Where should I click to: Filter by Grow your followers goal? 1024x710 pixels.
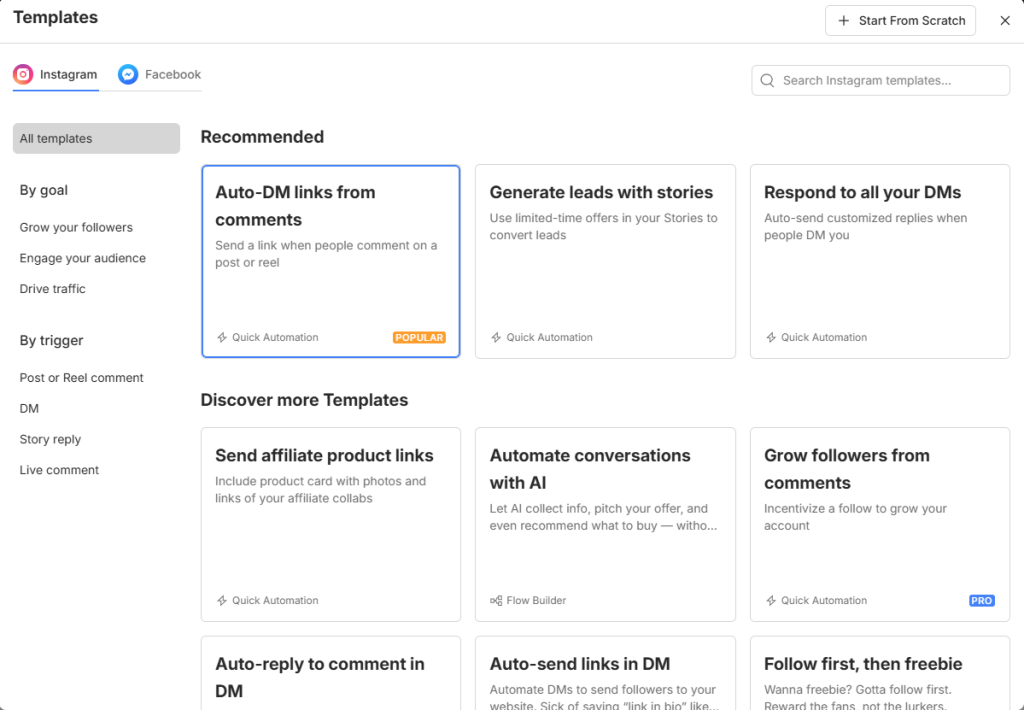tap(76, 227)
